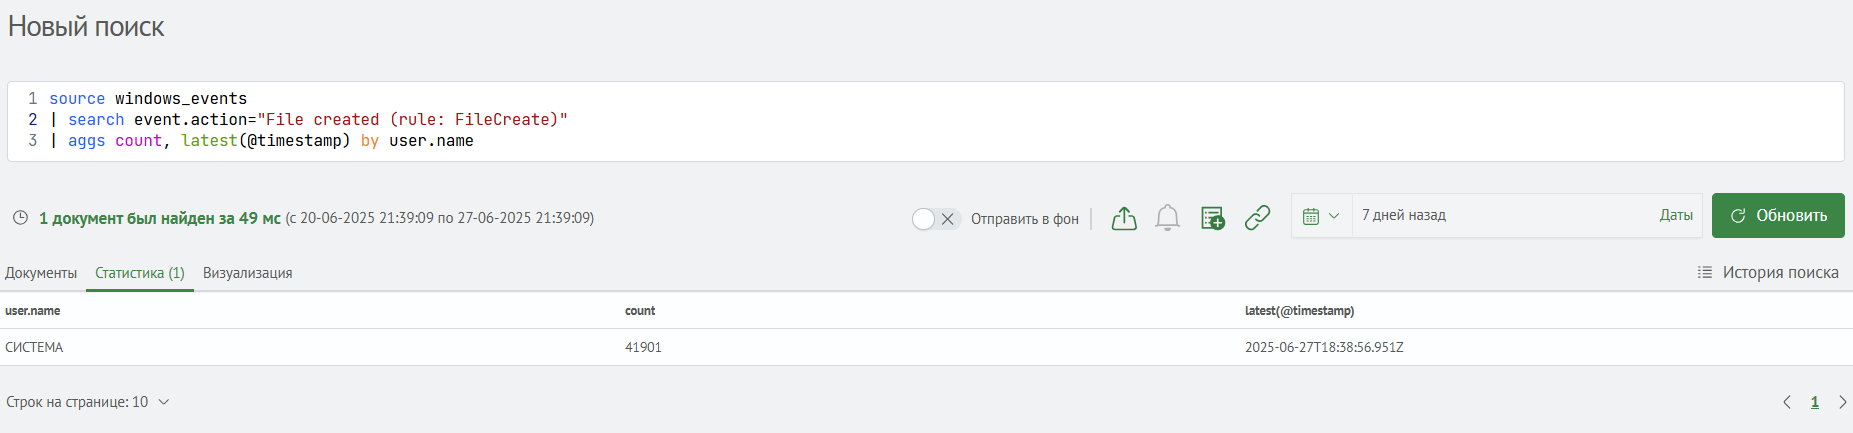This screenshot has height=433, width=1853.
Task: Select the 'Статистика (1)' tab
Action: click(x=140, y=273)
